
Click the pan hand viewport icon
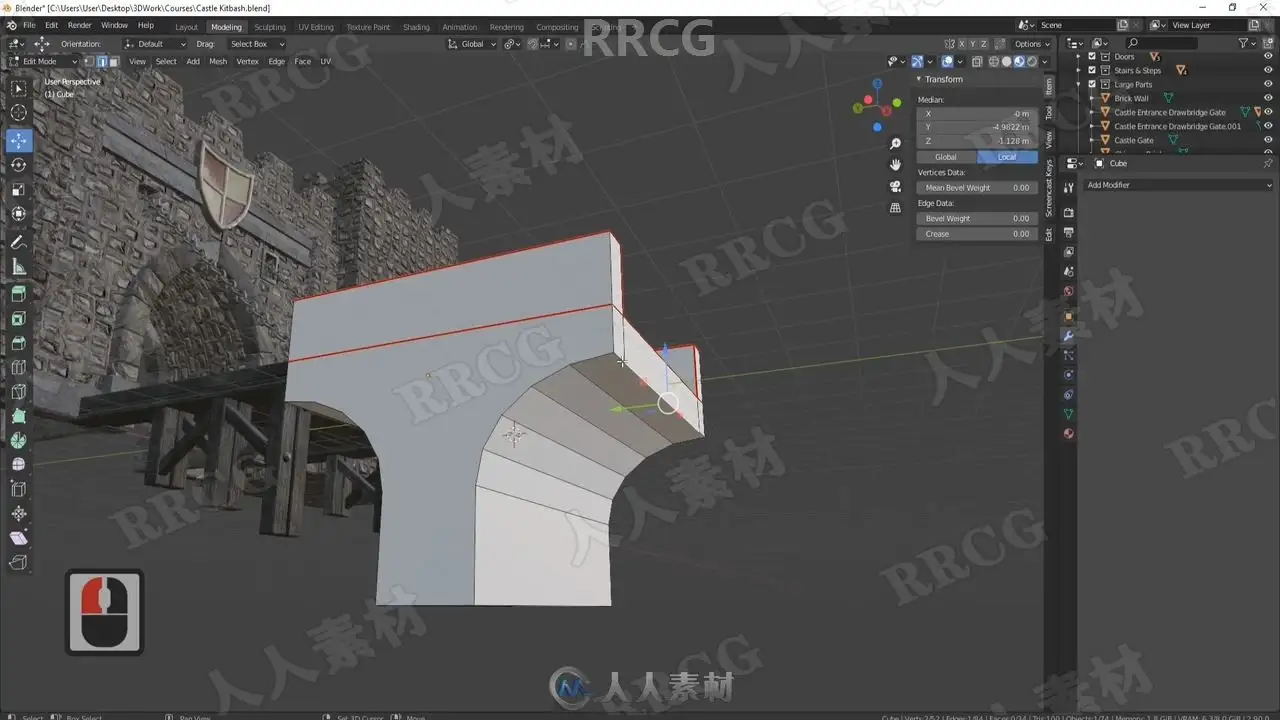tap(895, 165)
